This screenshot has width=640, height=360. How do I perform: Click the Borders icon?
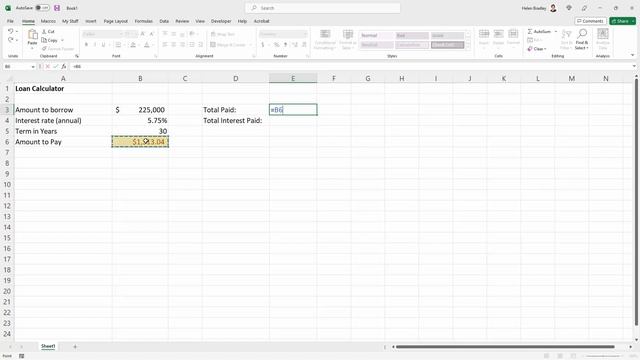(x=118, y=44)
